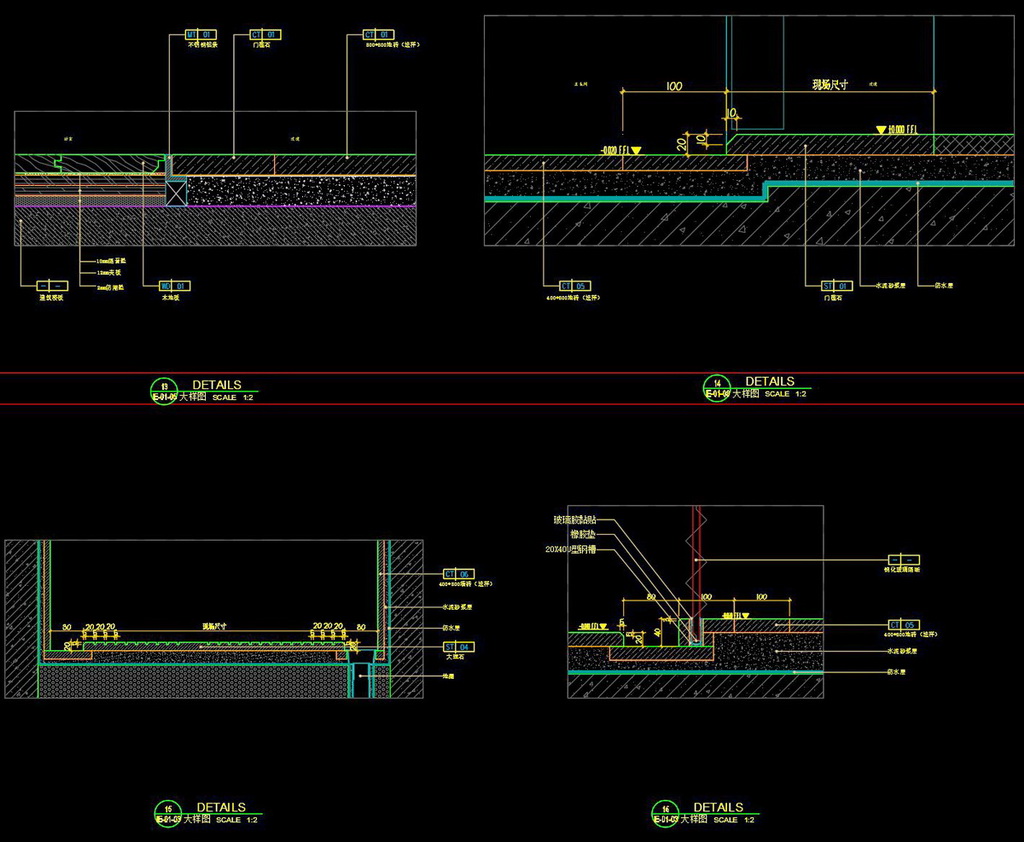Click DETAILS title under detail 13
Viewport: 1024px width, 842px height.
click(x=217, y=384)
